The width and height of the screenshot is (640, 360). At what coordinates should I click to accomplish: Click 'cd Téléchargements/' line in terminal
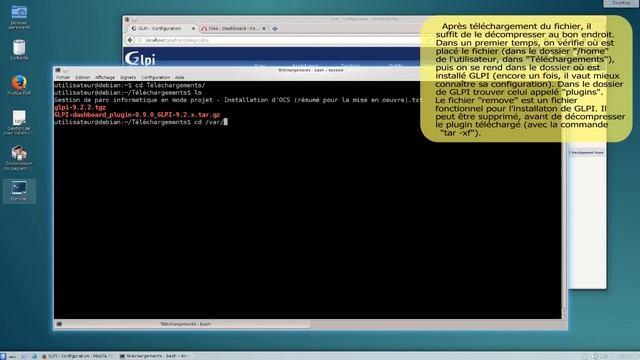pyautogui.click(x=129, y=85)
